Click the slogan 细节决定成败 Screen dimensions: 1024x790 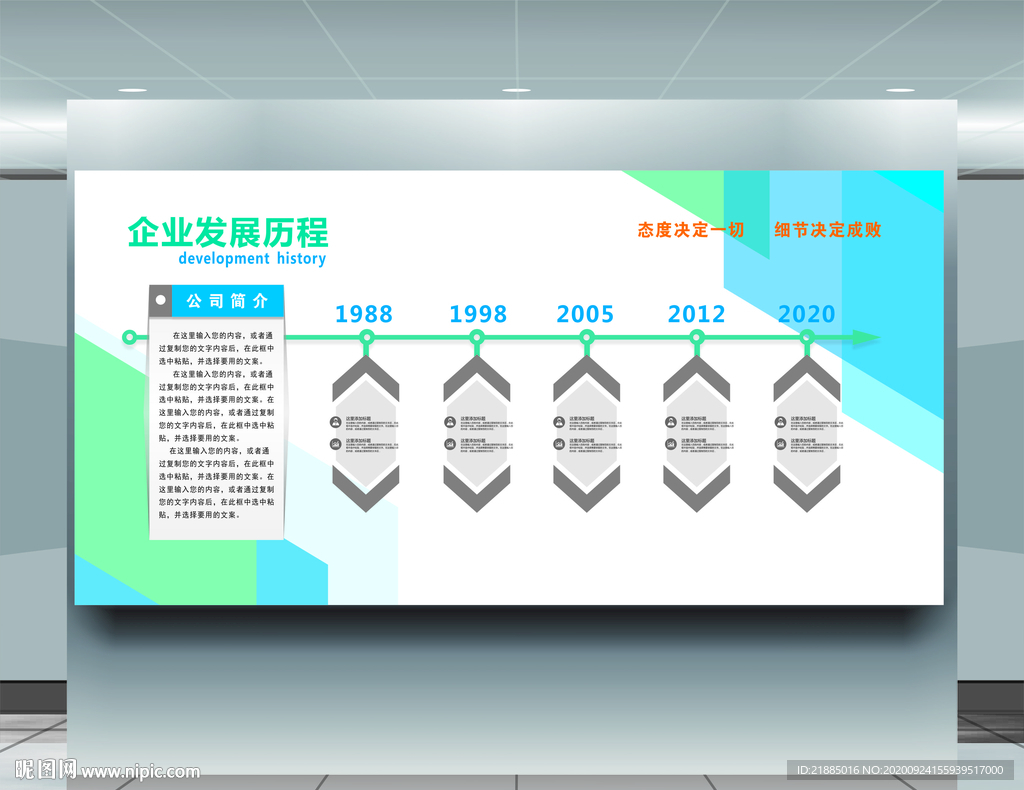(828, 230)
